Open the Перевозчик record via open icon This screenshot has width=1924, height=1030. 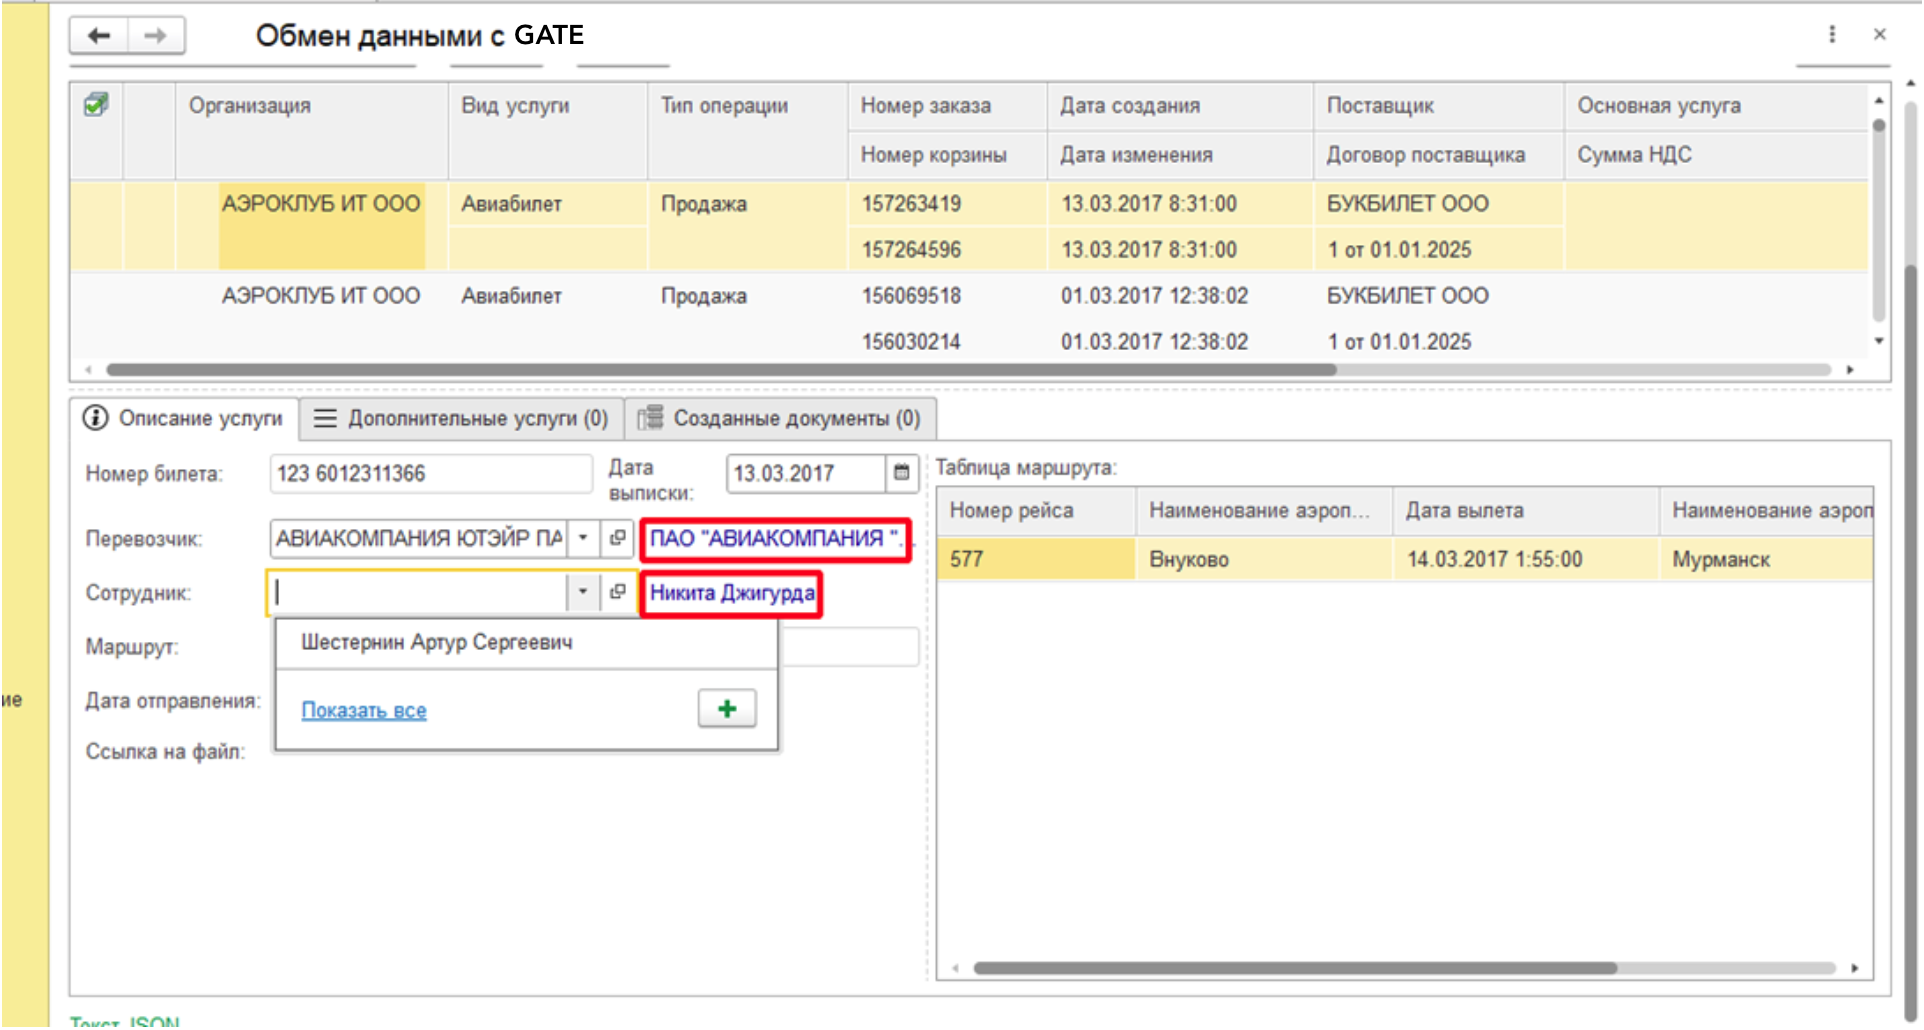(x=618, y=538)
